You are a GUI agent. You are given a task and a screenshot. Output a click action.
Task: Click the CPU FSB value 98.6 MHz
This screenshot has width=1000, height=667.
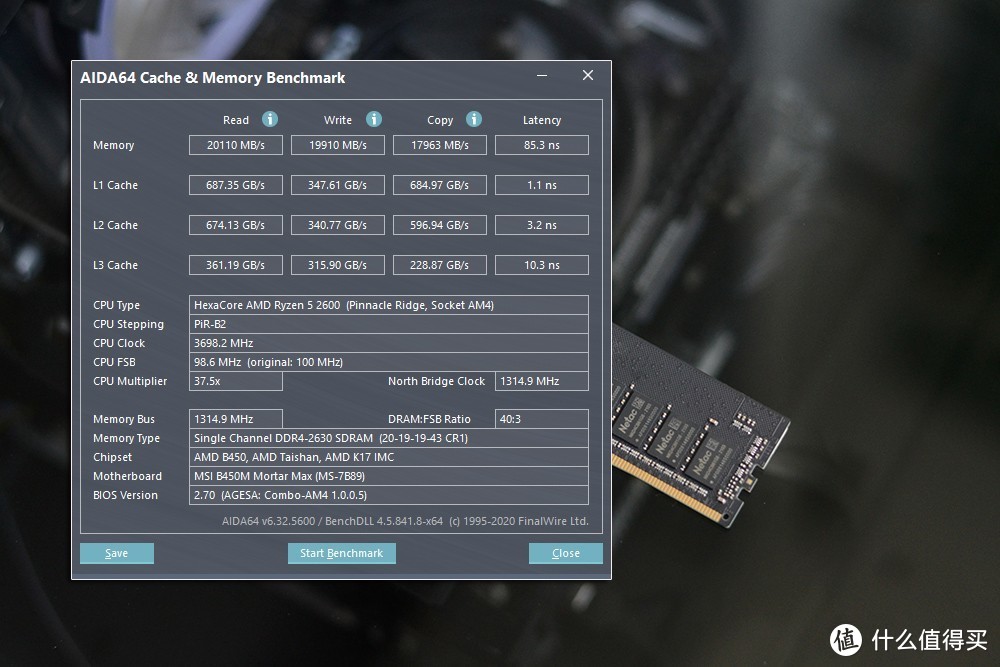click(x=389, y=362)
